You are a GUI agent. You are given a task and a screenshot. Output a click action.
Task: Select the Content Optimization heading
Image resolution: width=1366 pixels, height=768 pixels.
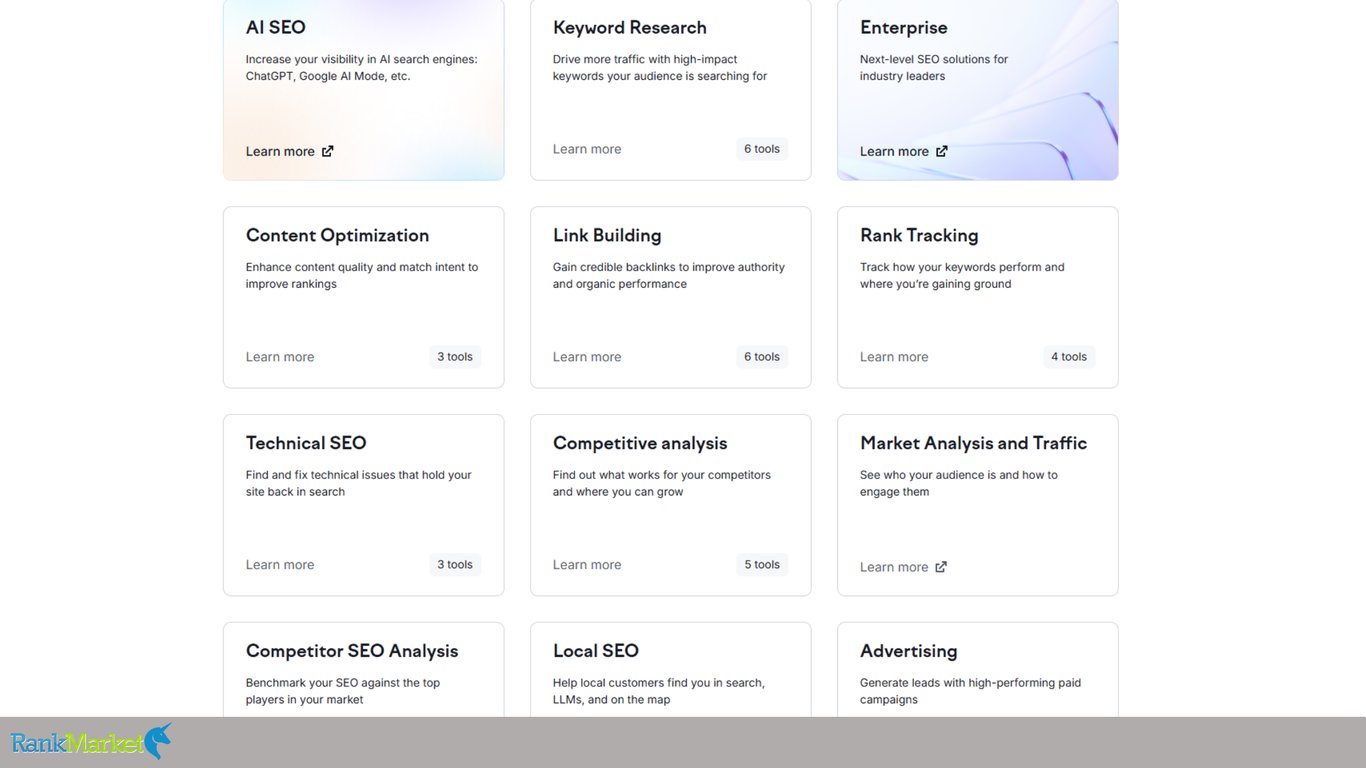pyautogui.click(x=337, y=236)
